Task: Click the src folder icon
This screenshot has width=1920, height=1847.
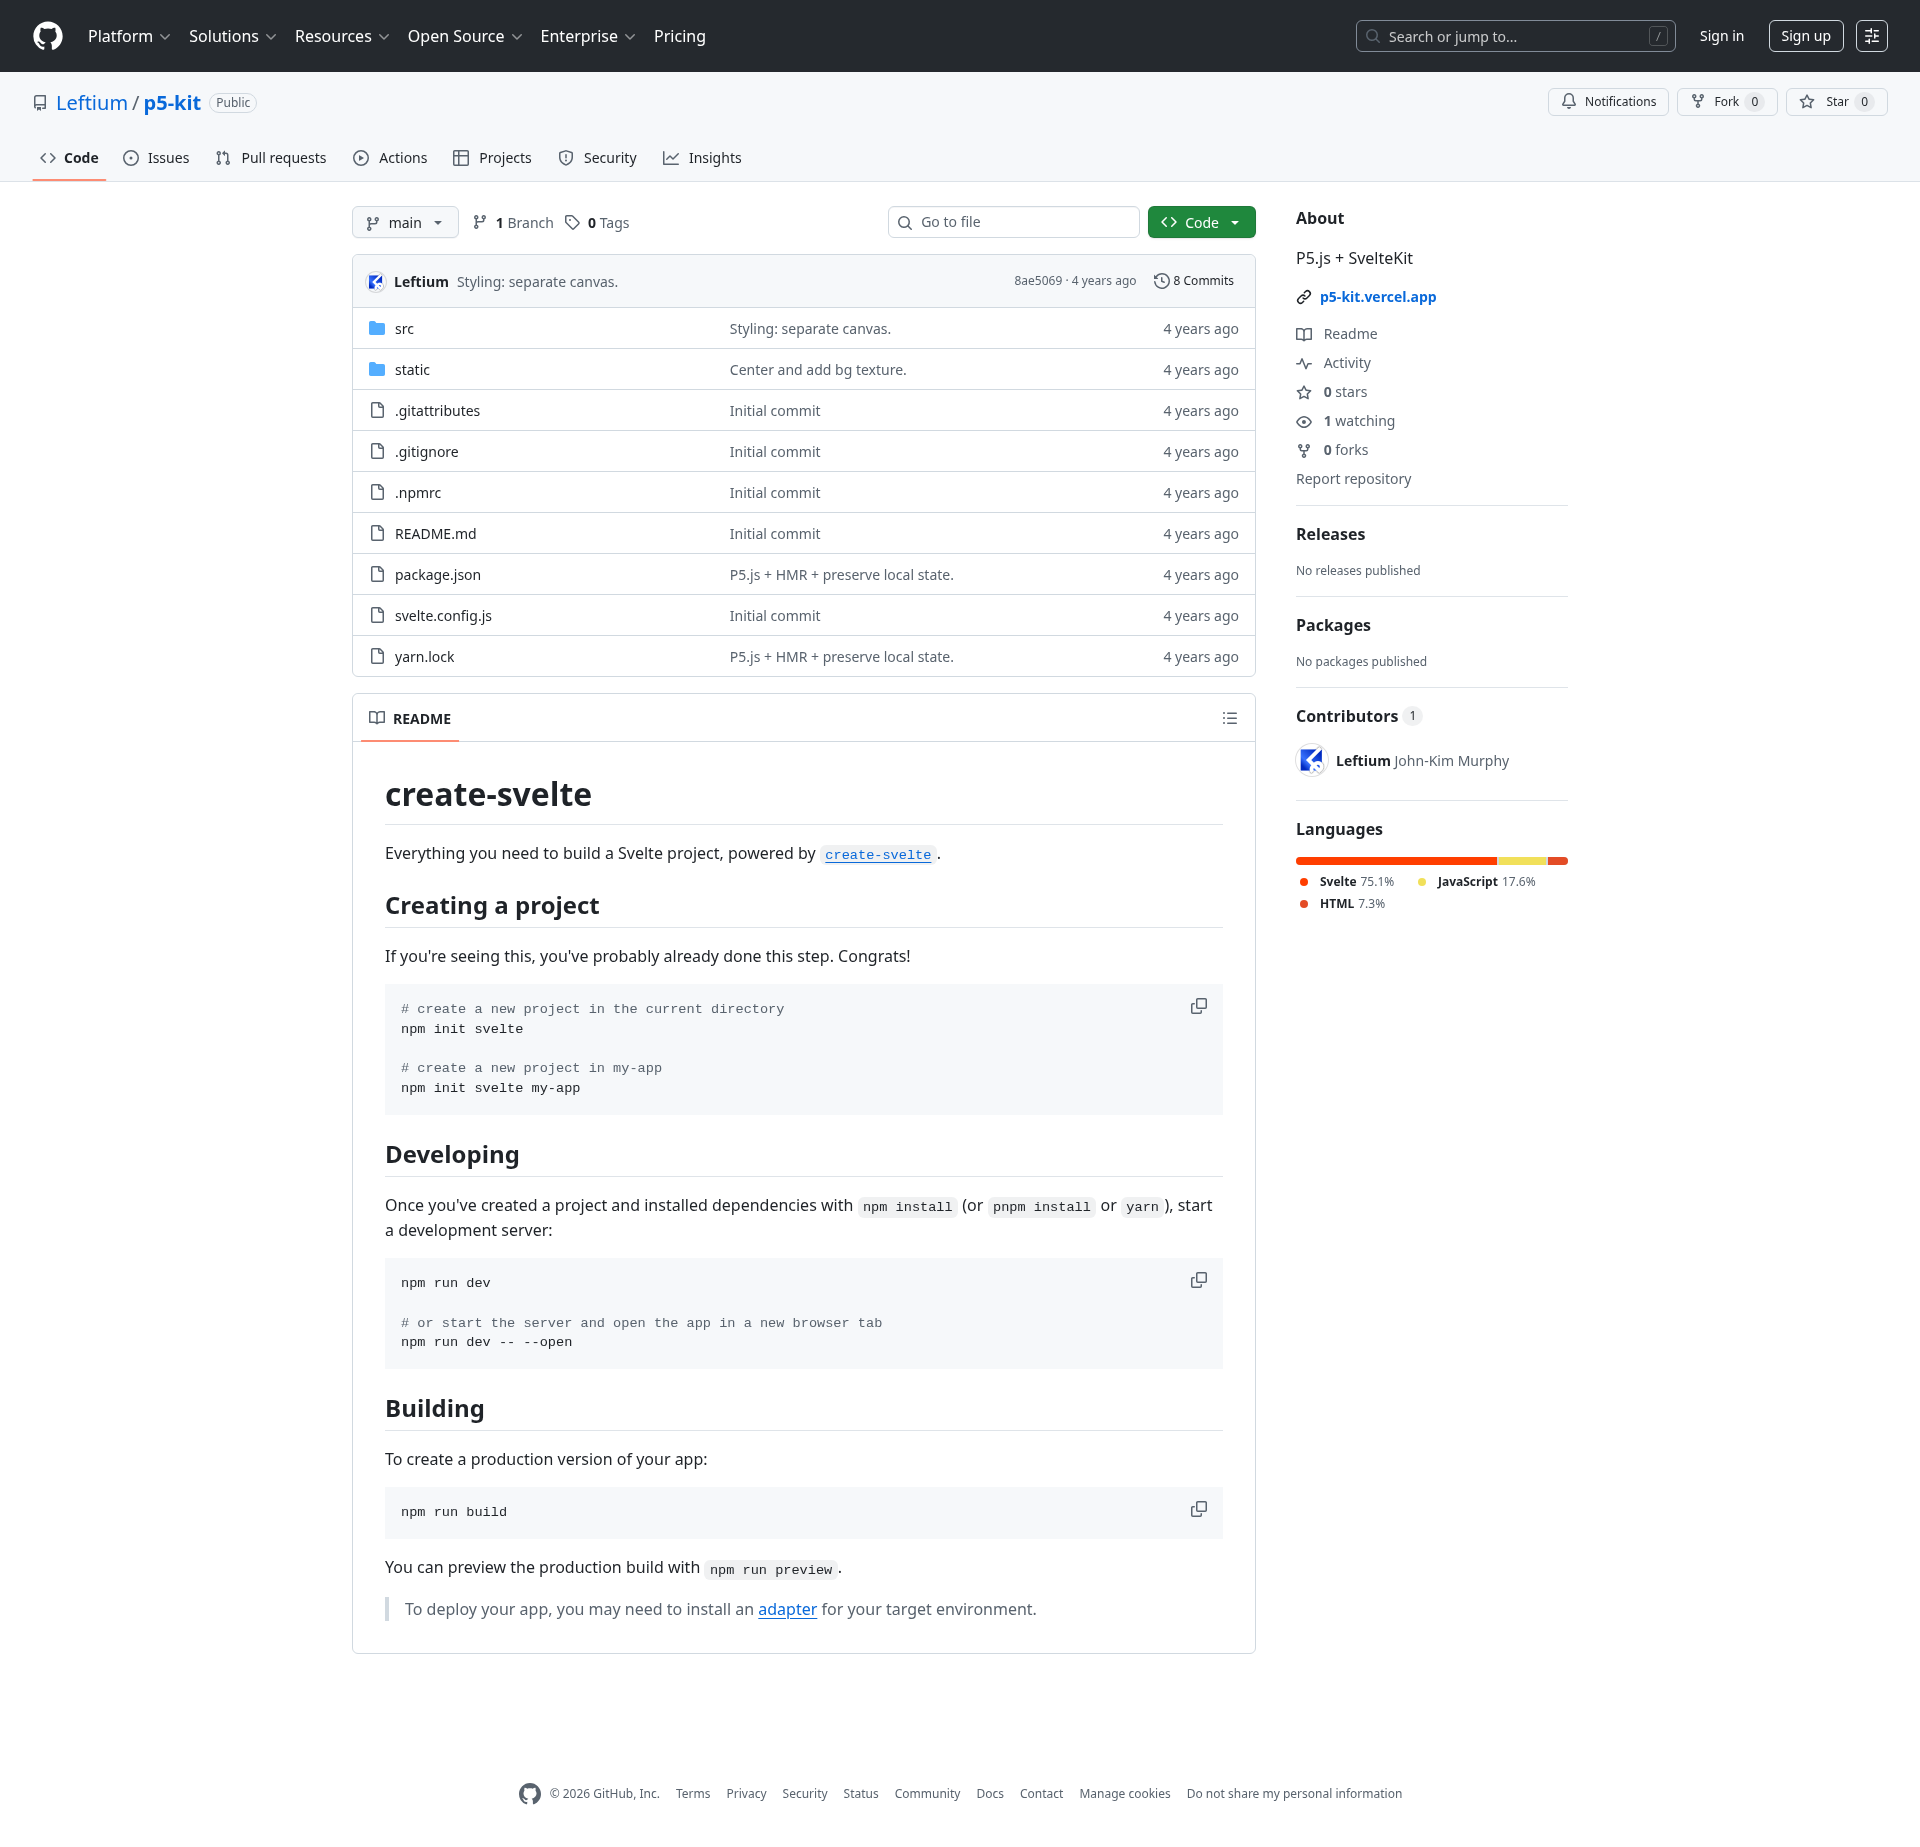Action: pos(377,328)
